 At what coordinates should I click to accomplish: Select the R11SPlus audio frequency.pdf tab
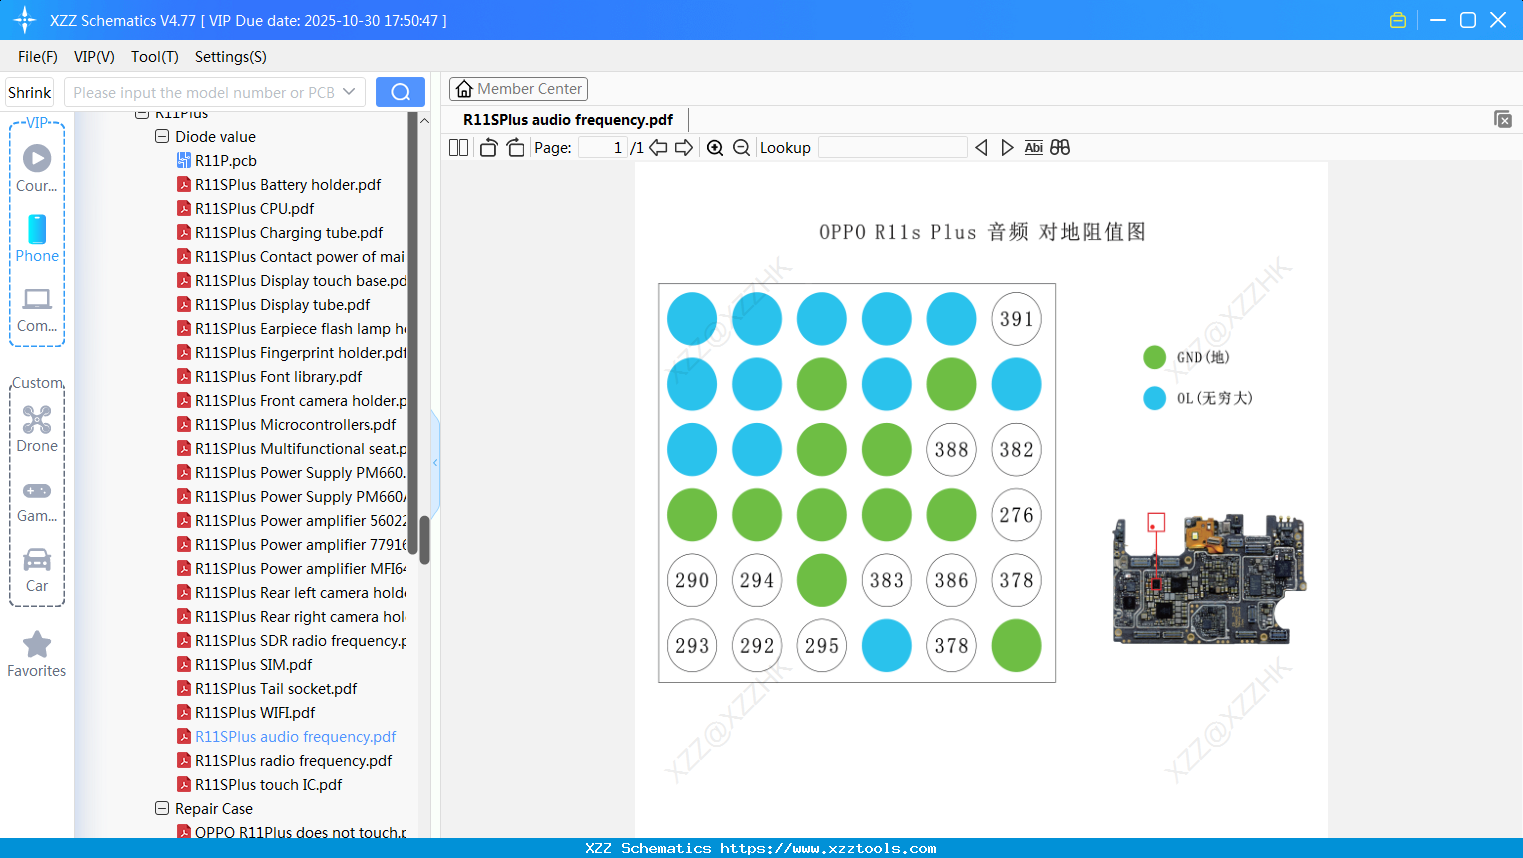568,119
